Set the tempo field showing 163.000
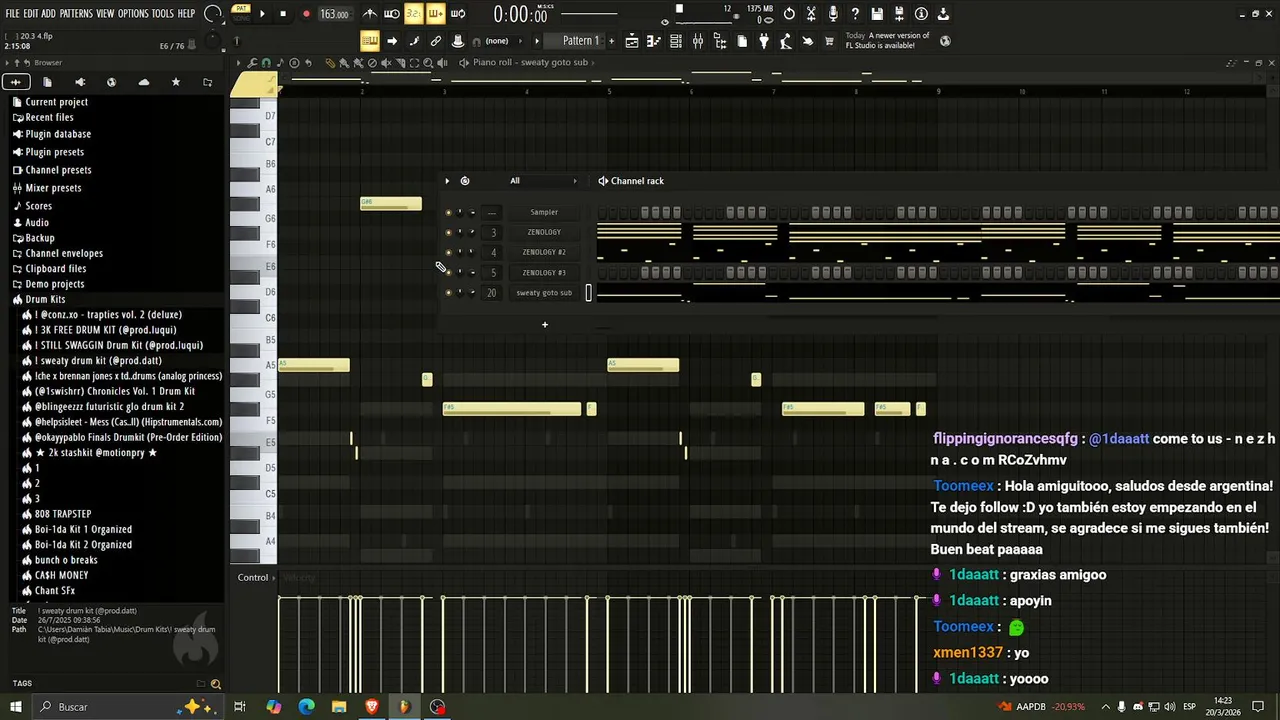The width and height of the screenshot is (1280, 720). (334, 14)
